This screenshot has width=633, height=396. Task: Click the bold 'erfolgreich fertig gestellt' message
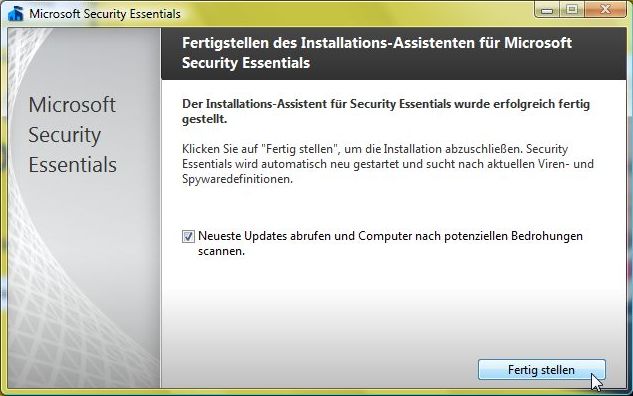tap(386, 111)
